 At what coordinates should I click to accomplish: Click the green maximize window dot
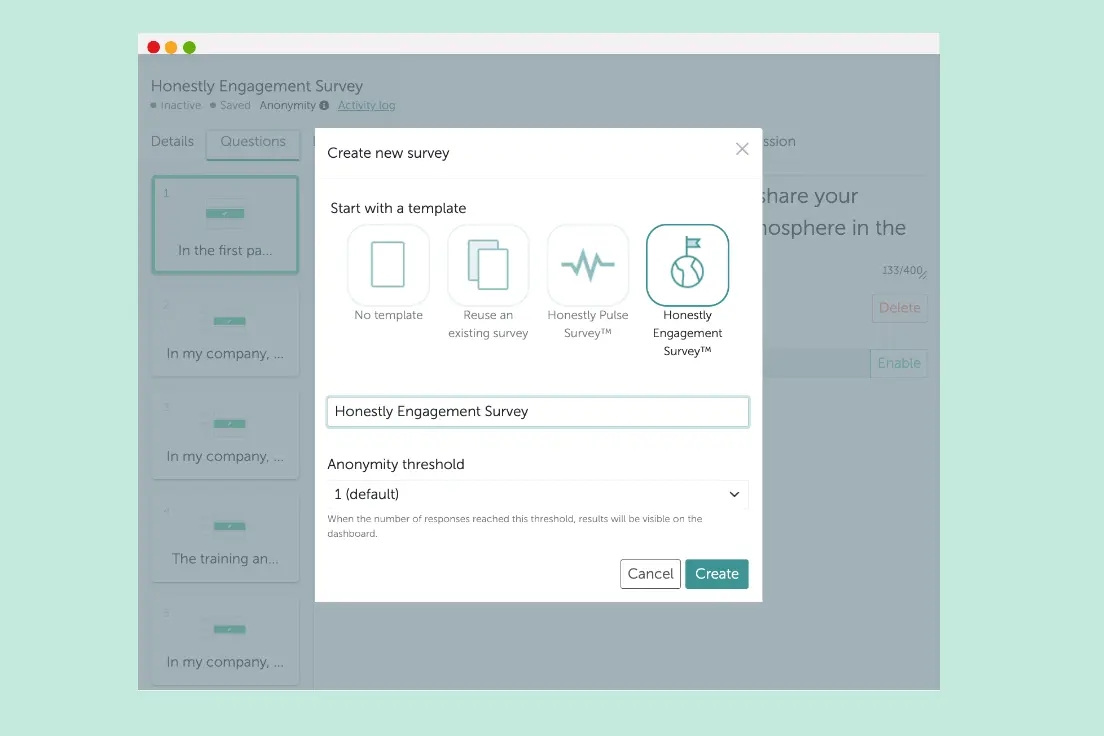point(189,47)
